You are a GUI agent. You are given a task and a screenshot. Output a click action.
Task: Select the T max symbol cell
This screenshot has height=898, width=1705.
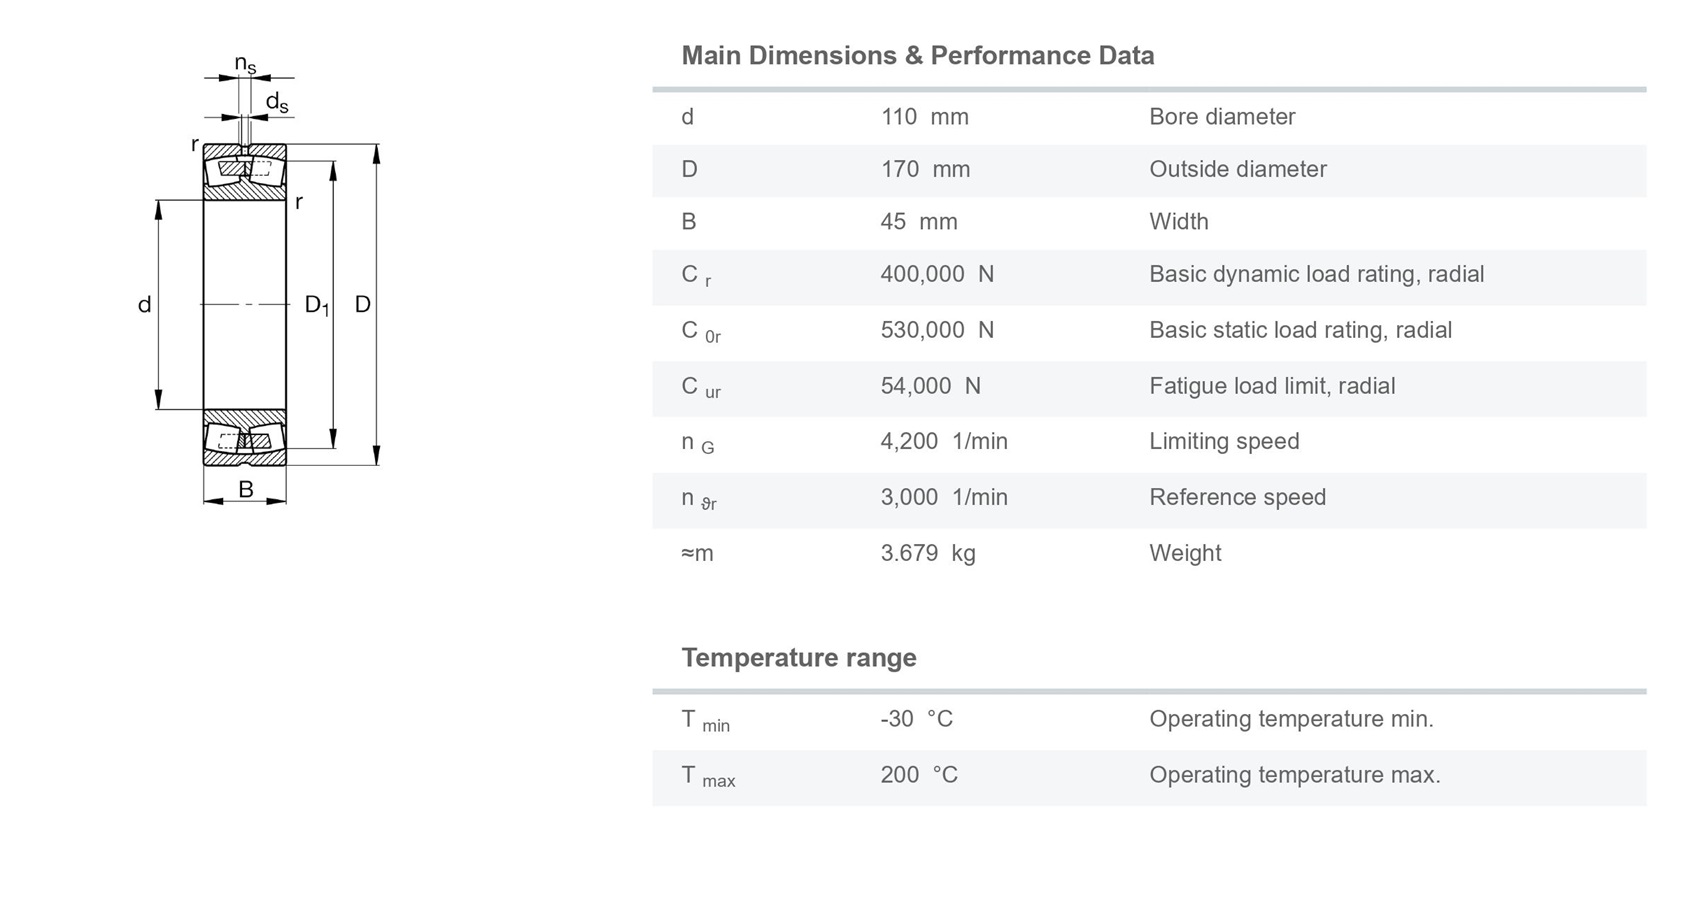(708, 777)
